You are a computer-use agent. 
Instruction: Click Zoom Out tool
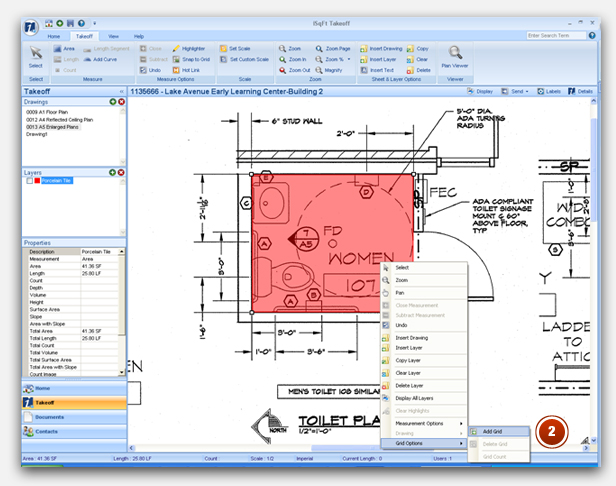tap(295, 70)
